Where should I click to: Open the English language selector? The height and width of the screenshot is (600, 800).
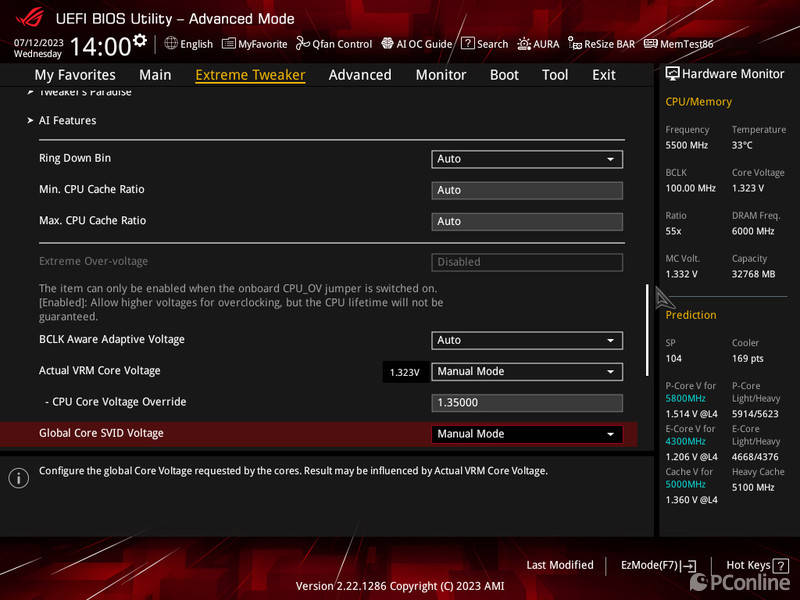189,44
